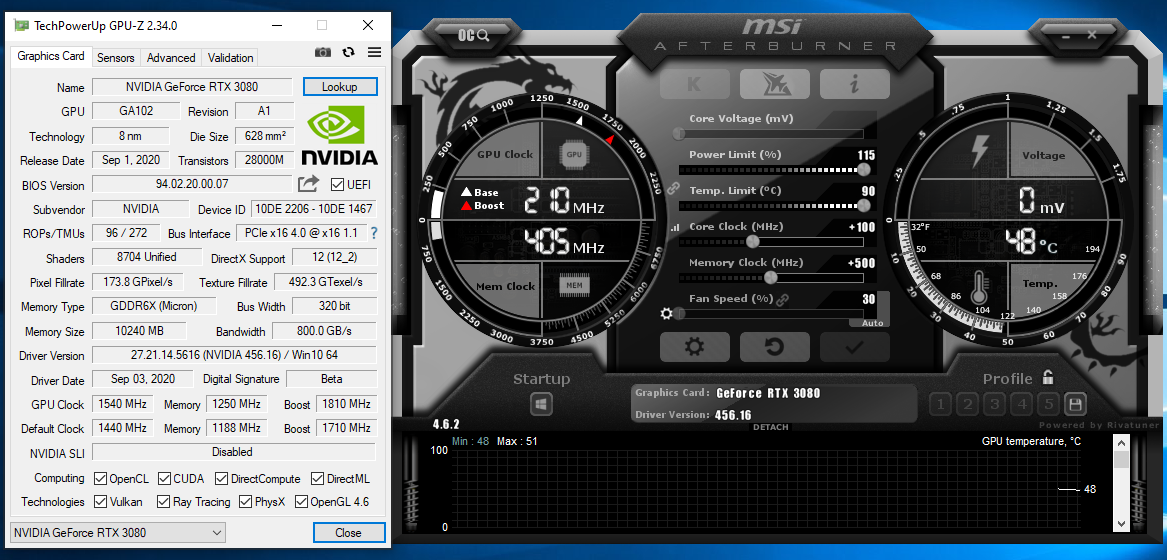
Task: Toggle the PhysX checkbox
Action: pos(245,501)
